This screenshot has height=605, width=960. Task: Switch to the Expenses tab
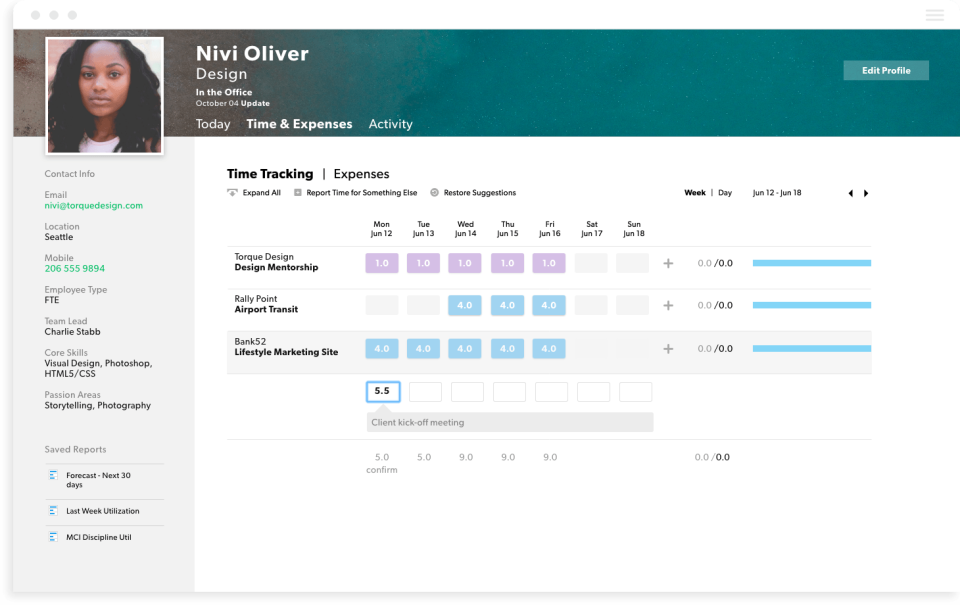click(x=361, y=173)
